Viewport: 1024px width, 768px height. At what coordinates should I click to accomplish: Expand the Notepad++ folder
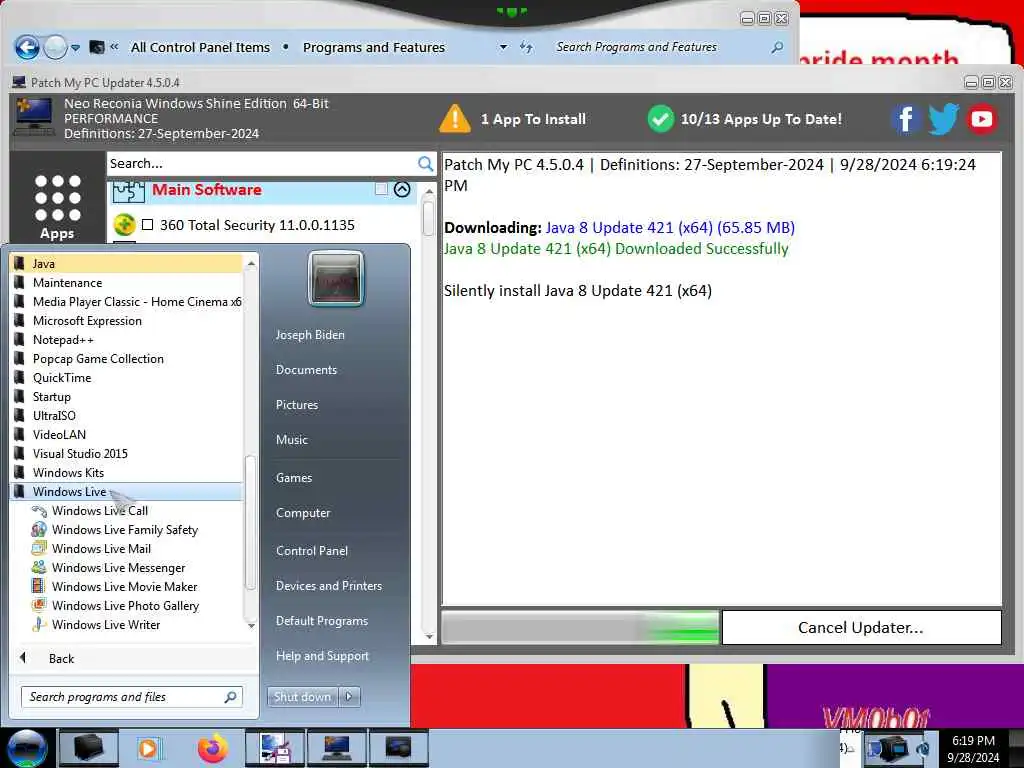click(126, 340)
